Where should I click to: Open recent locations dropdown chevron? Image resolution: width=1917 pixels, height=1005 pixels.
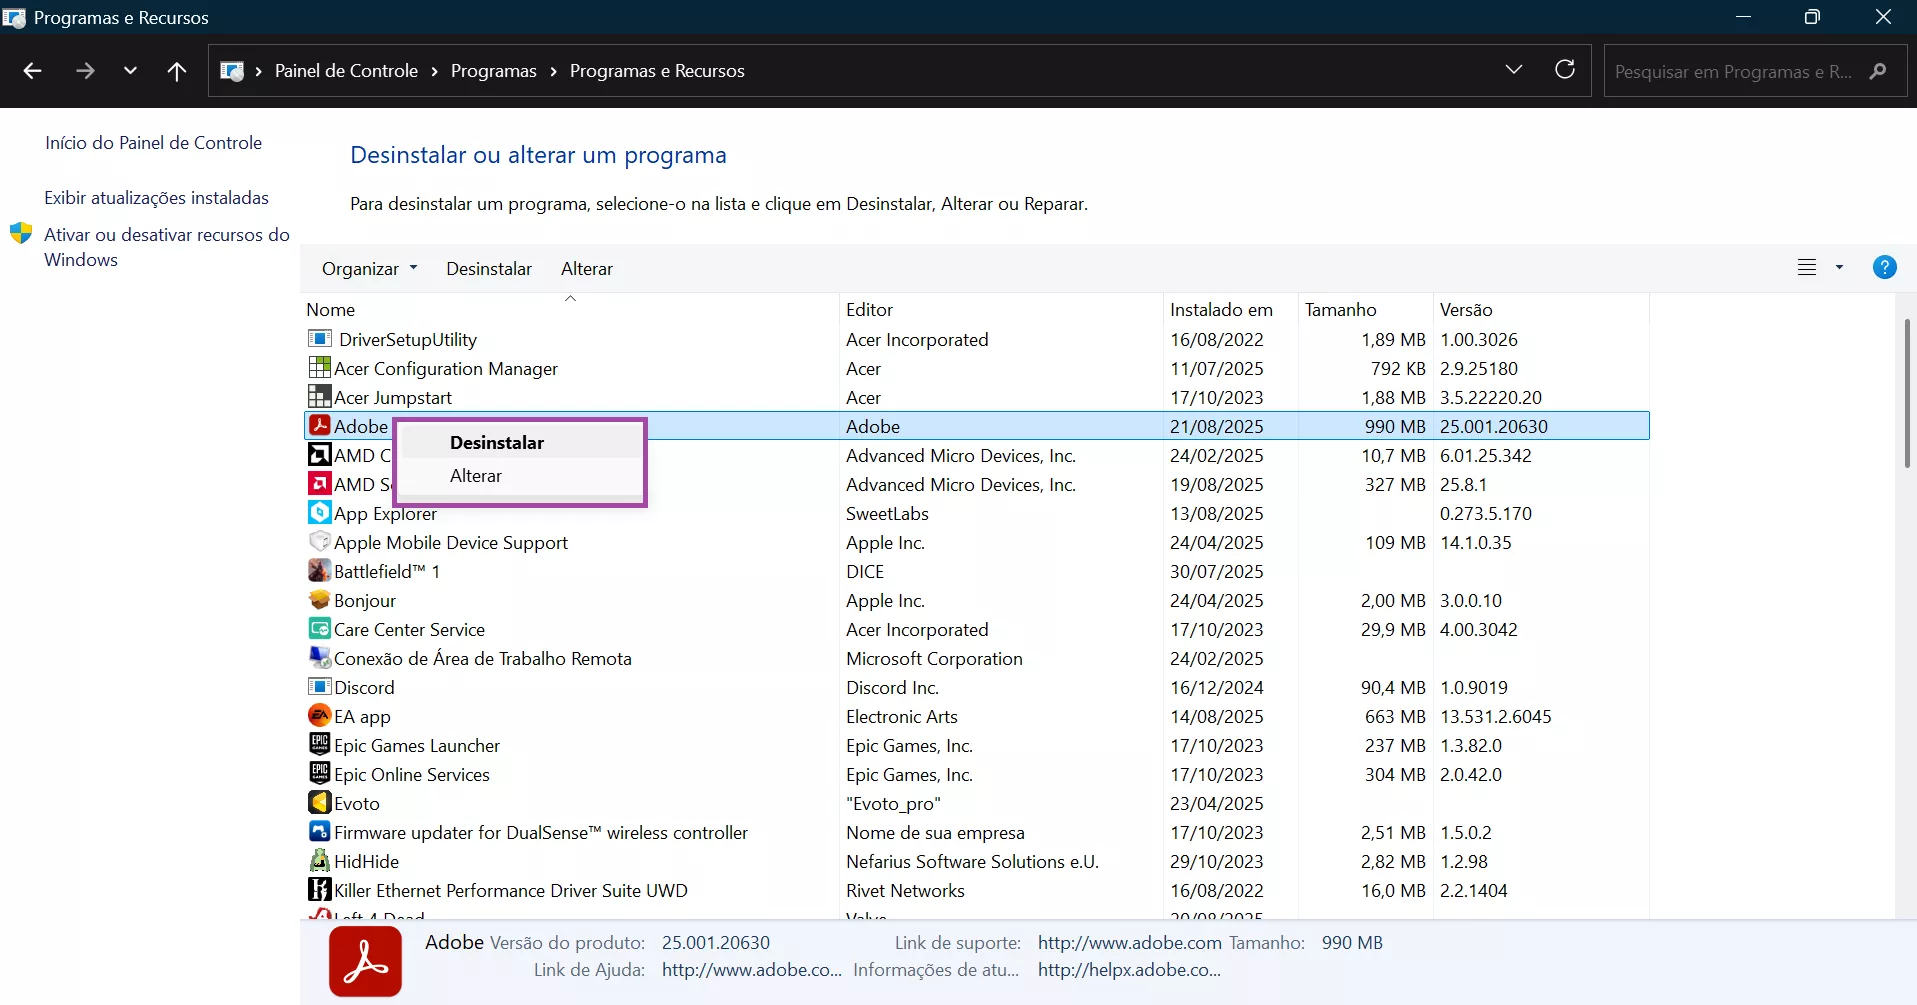[x=130, y=71]
